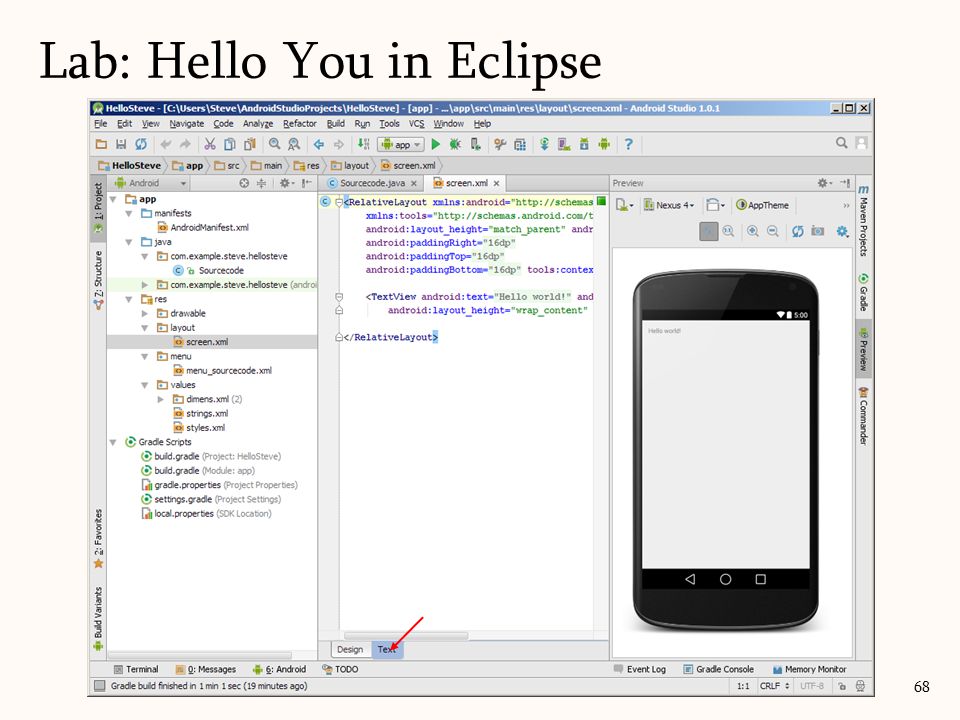The height and width of the screenshot is (720, 960).
Task: Open the Gradle Console
Action: [718, 670]
